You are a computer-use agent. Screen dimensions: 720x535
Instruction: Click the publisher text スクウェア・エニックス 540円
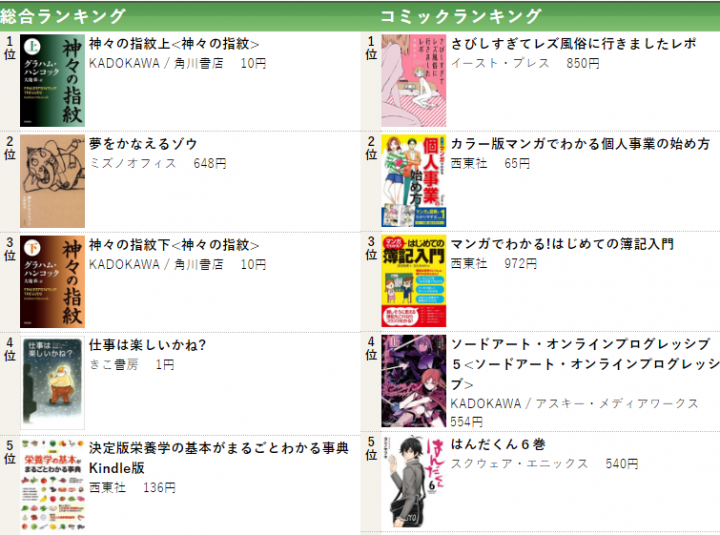(545, 464)
